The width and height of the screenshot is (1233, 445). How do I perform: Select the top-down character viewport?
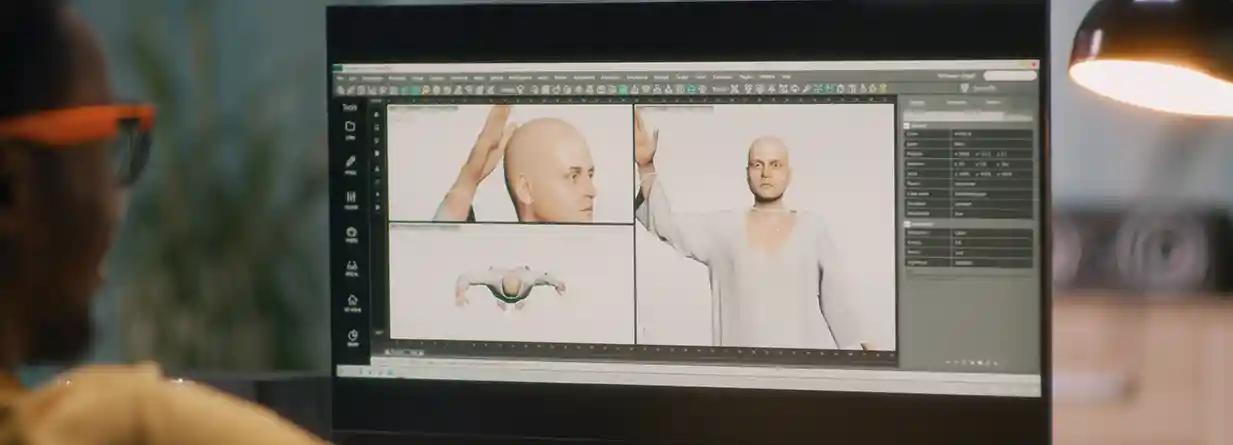point(510,284)
